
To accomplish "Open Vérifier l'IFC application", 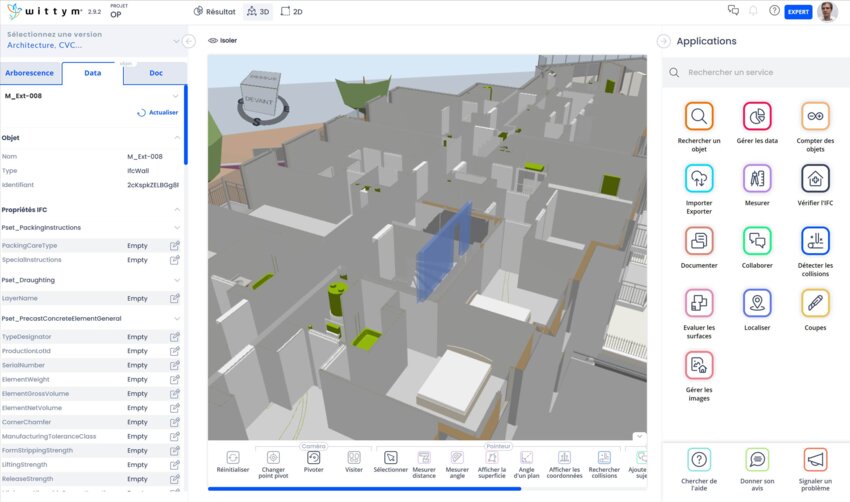I will click(x=815, y=179).
